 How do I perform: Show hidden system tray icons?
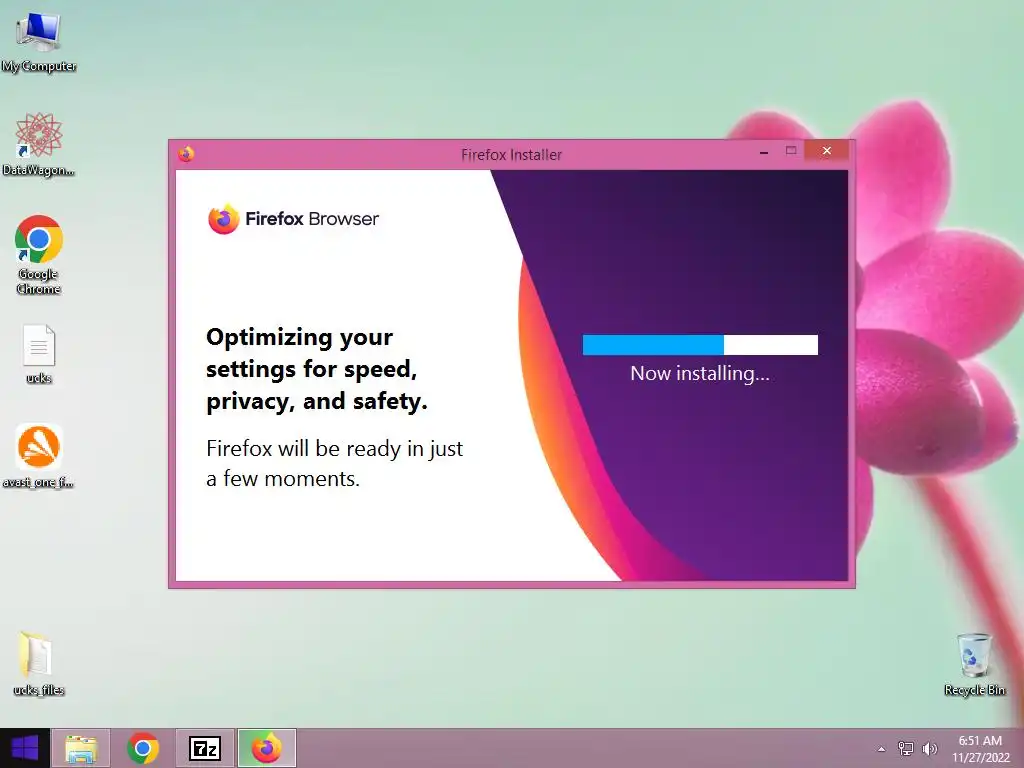[x=882, y=749]
